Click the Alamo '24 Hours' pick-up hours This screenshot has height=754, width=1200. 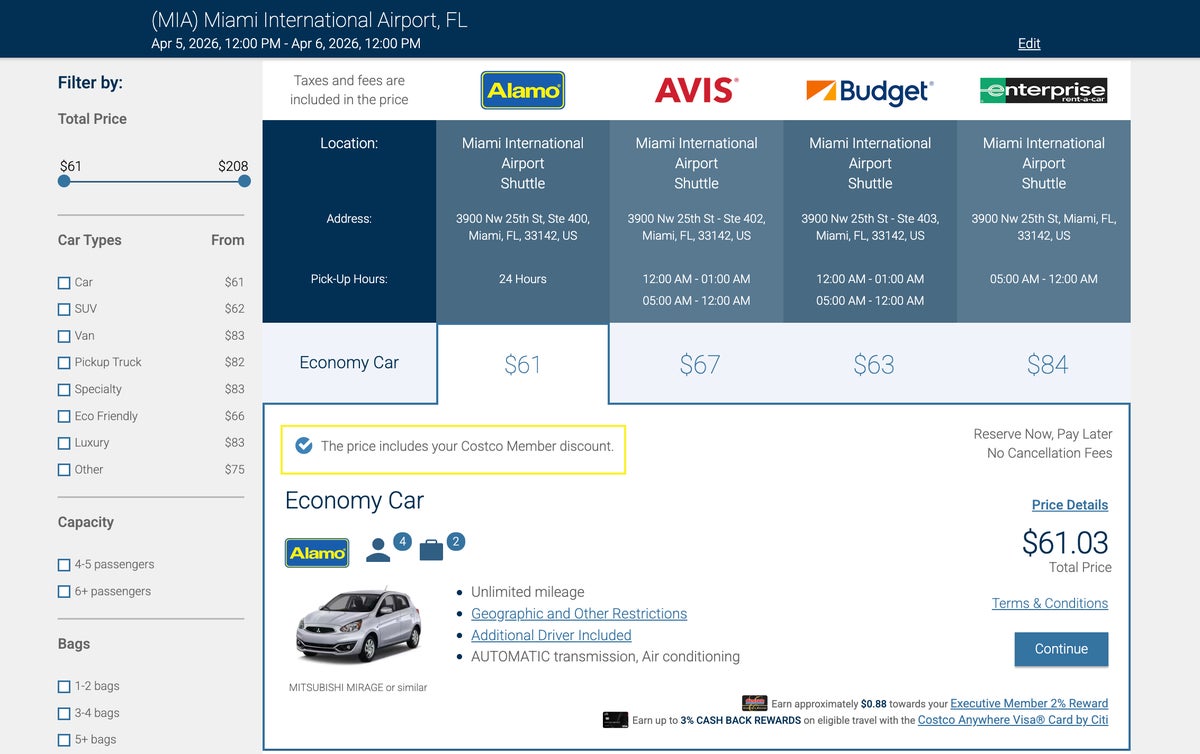pyautogui.click(x=523, y=279)
